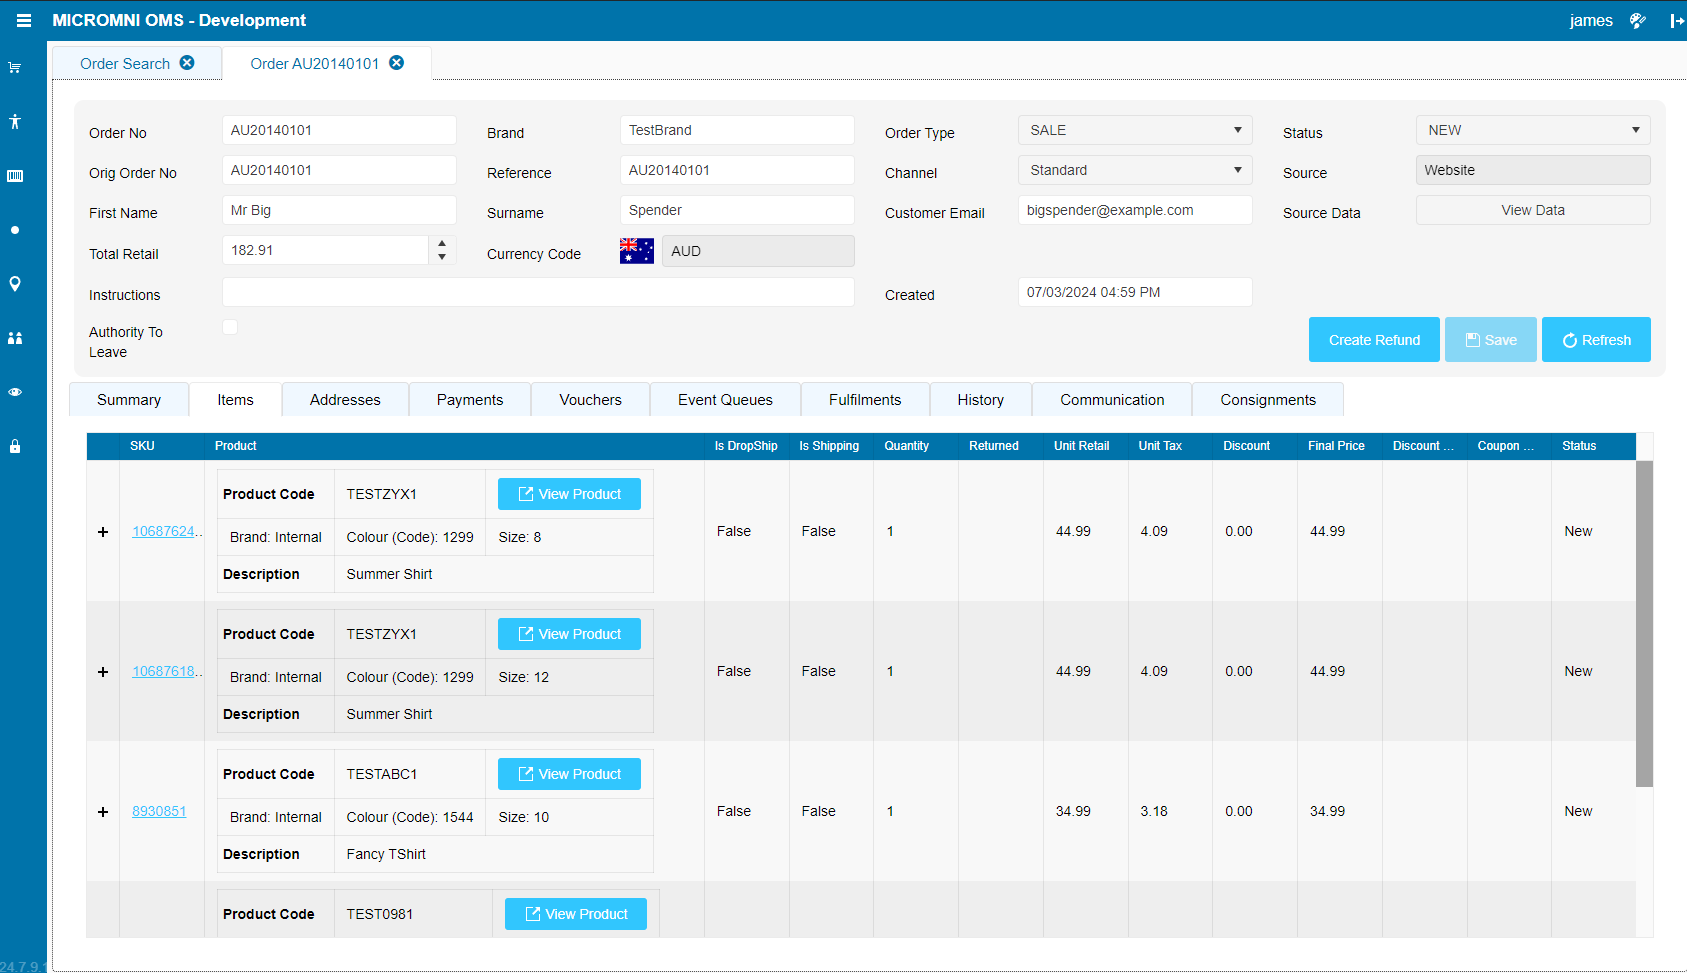Screen dimensions: 1687x973
Task: Click the Surname field
Action: pyautogui.click(x=737, y=210)
